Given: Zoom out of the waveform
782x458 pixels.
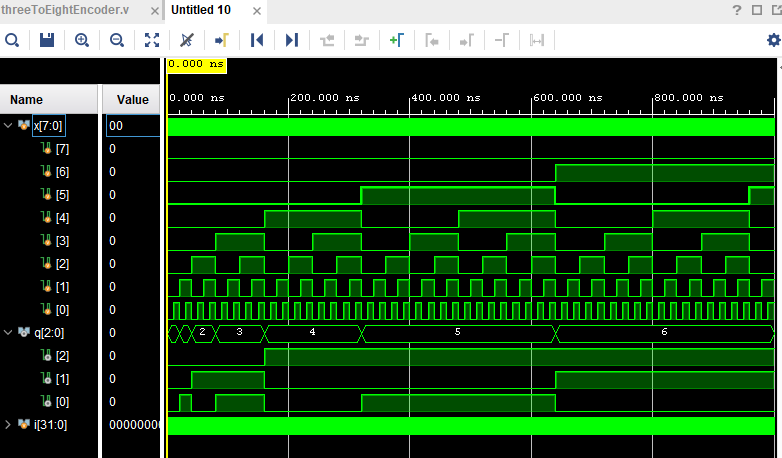Looking at the screenshot, I should pos(117,40).
